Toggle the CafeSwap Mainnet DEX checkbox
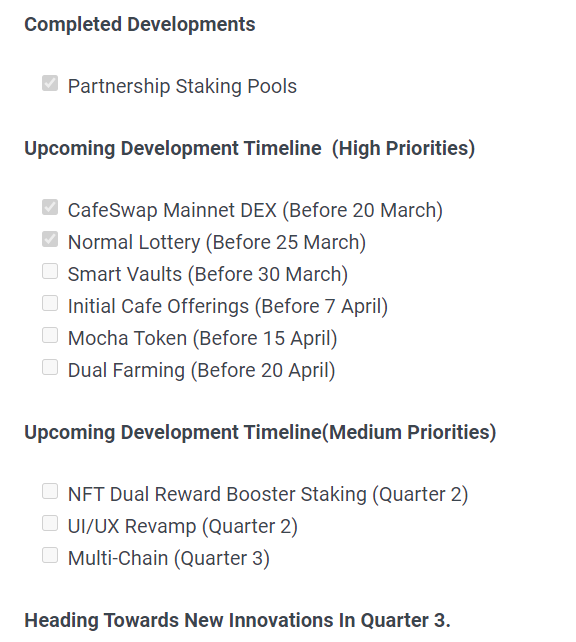The image size is (576, 642). (x=50, y=207)
